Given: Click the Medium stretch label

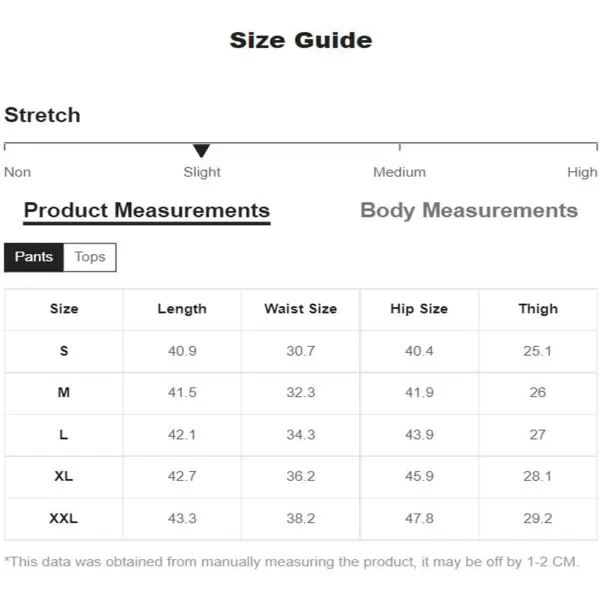Looking at the screenshot, I should [x=399, y=172].
